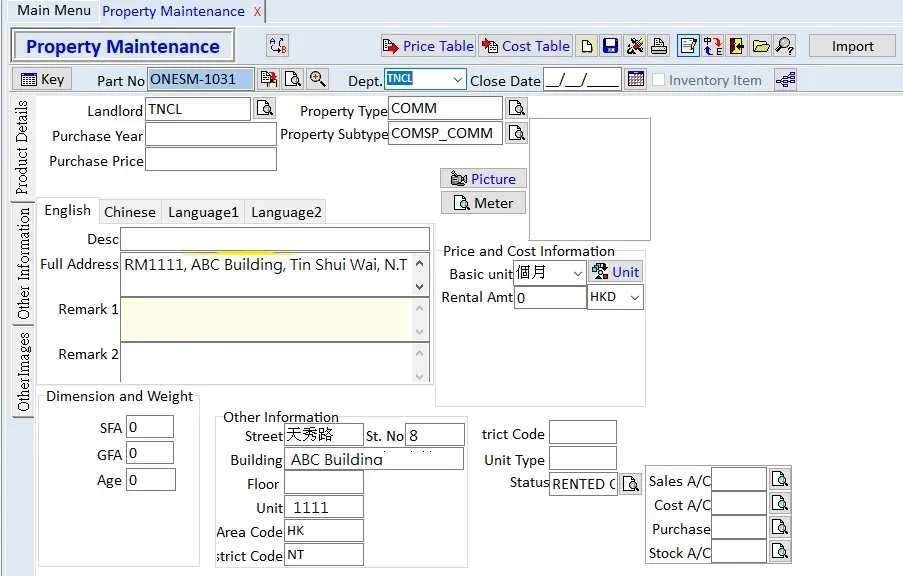Expand the Dept. dropdown

[x=457, y=79]
